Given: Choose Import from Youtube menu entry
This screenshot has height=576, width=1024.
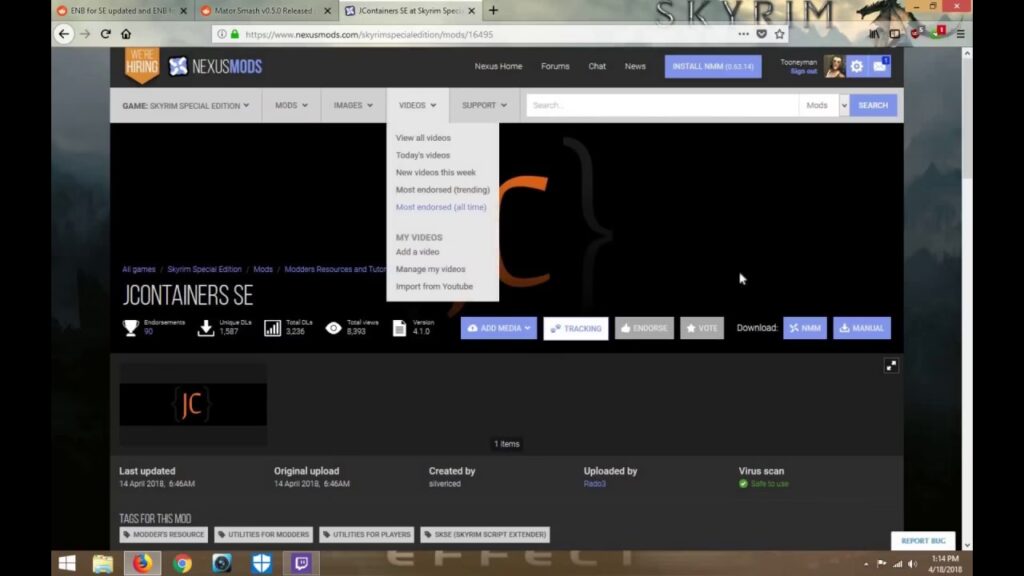Looking at the screenshot, I should click(434, 286).
